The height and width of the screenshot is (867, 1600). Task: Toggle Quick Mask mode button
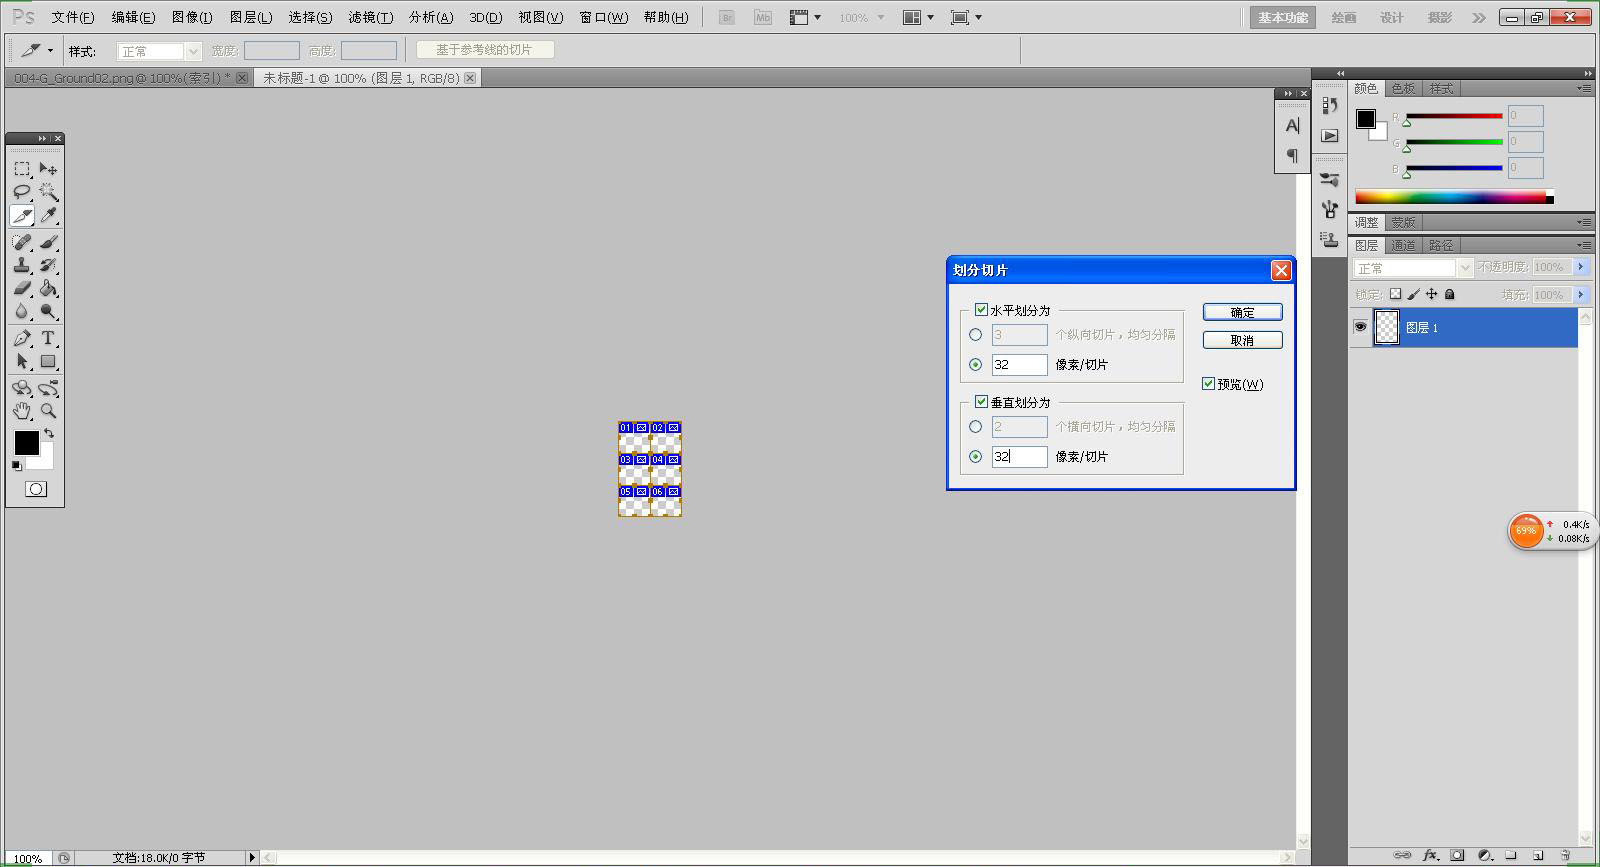coord(36,489)
